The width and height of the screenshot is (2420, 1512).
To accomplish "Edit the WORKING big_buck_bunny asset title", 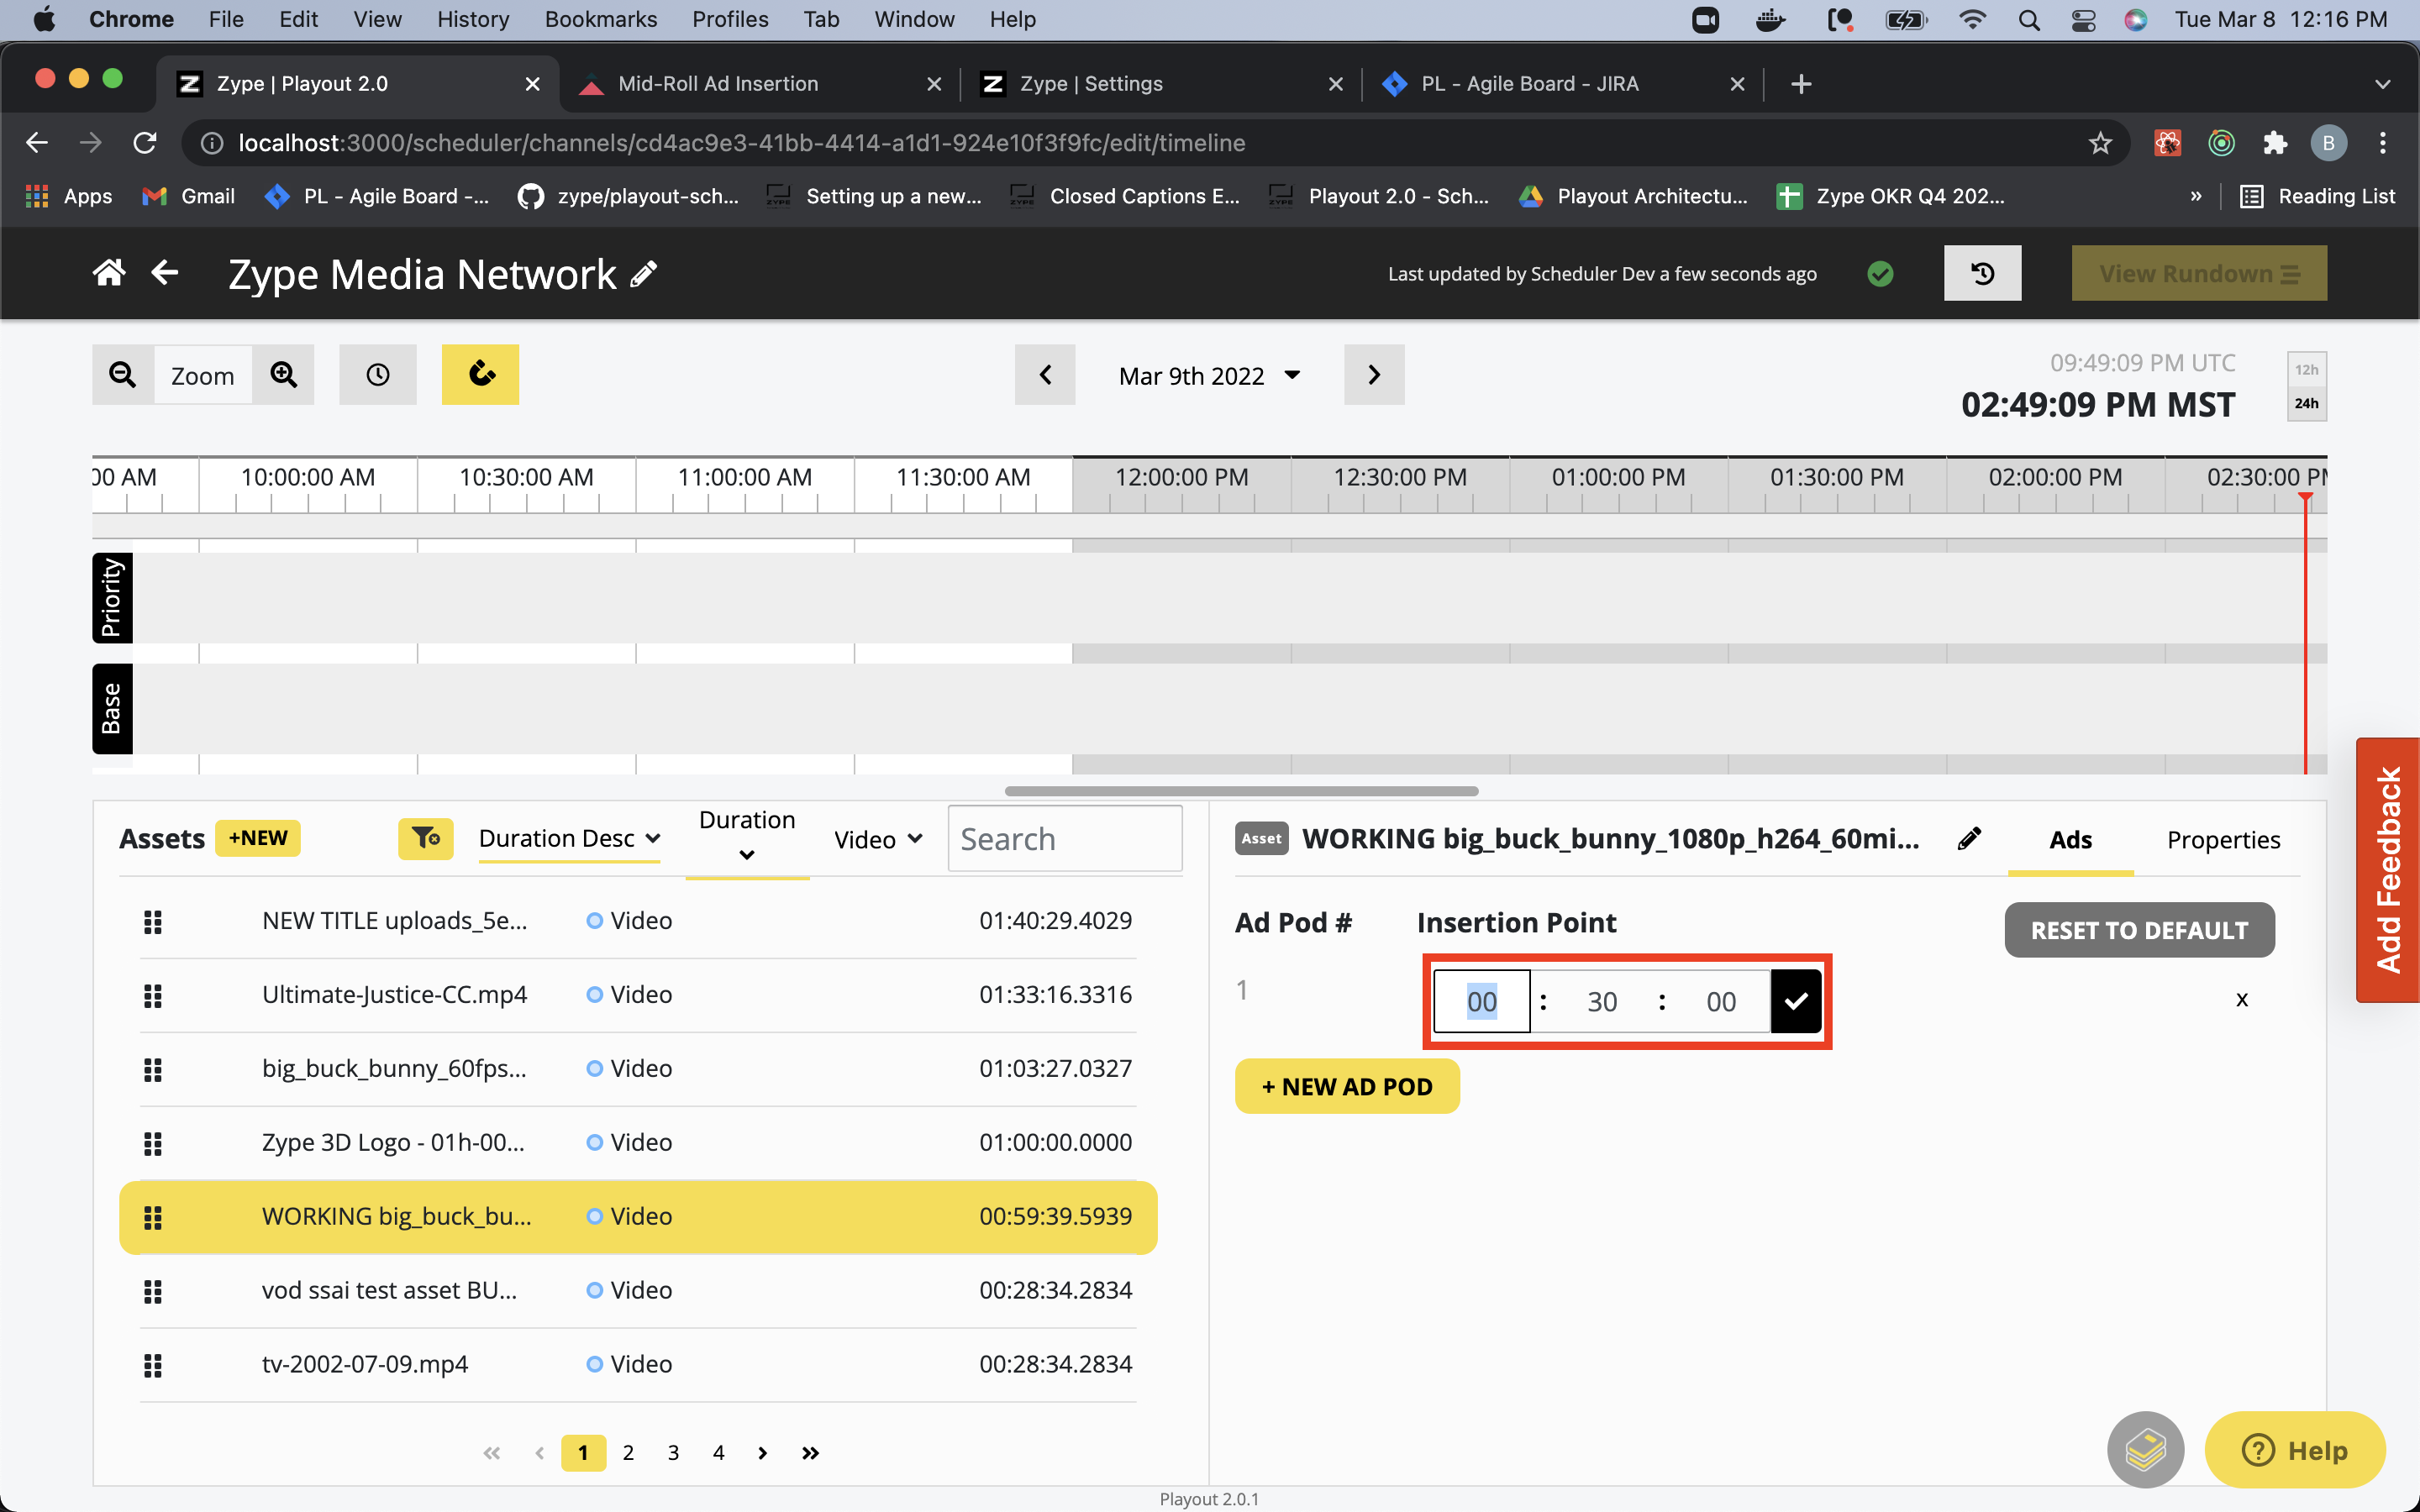I will coord(1969,839).
